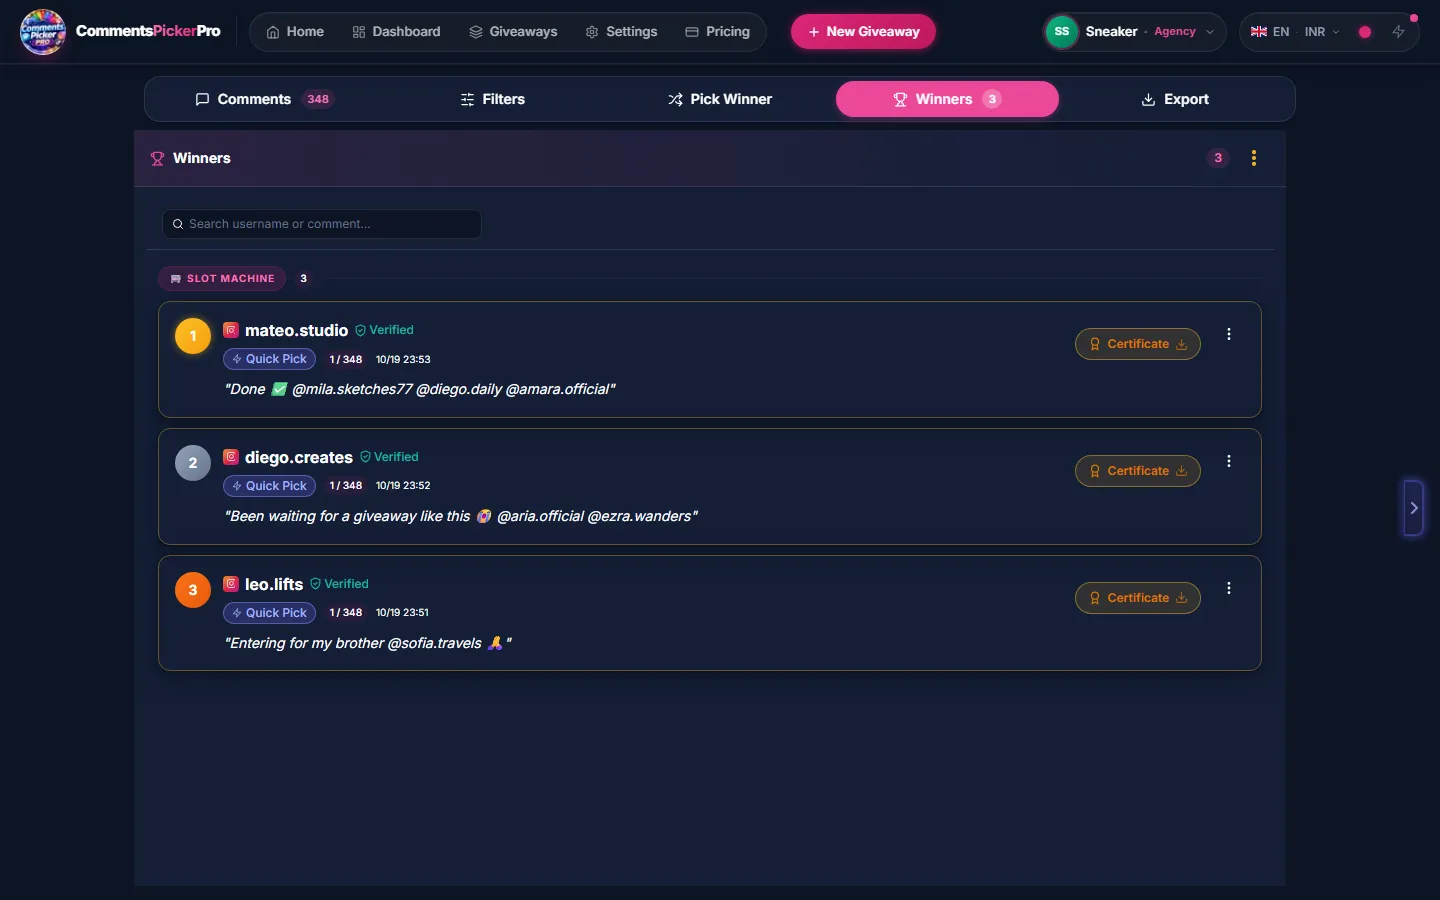Click Quick Pick tag on leo.lifts card
This screenshot has width=1440, height=900.
pos(269,613)
